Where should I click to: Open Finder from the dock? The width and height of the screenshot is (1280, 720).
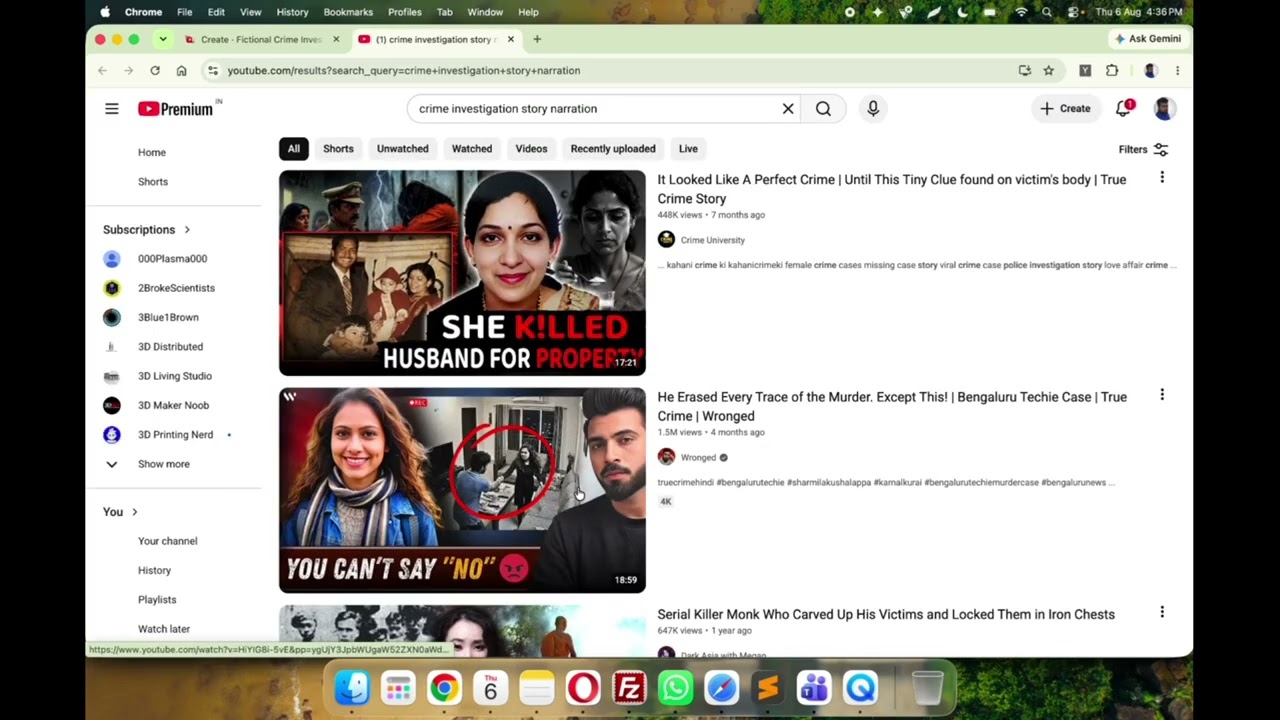click(352, 688)
